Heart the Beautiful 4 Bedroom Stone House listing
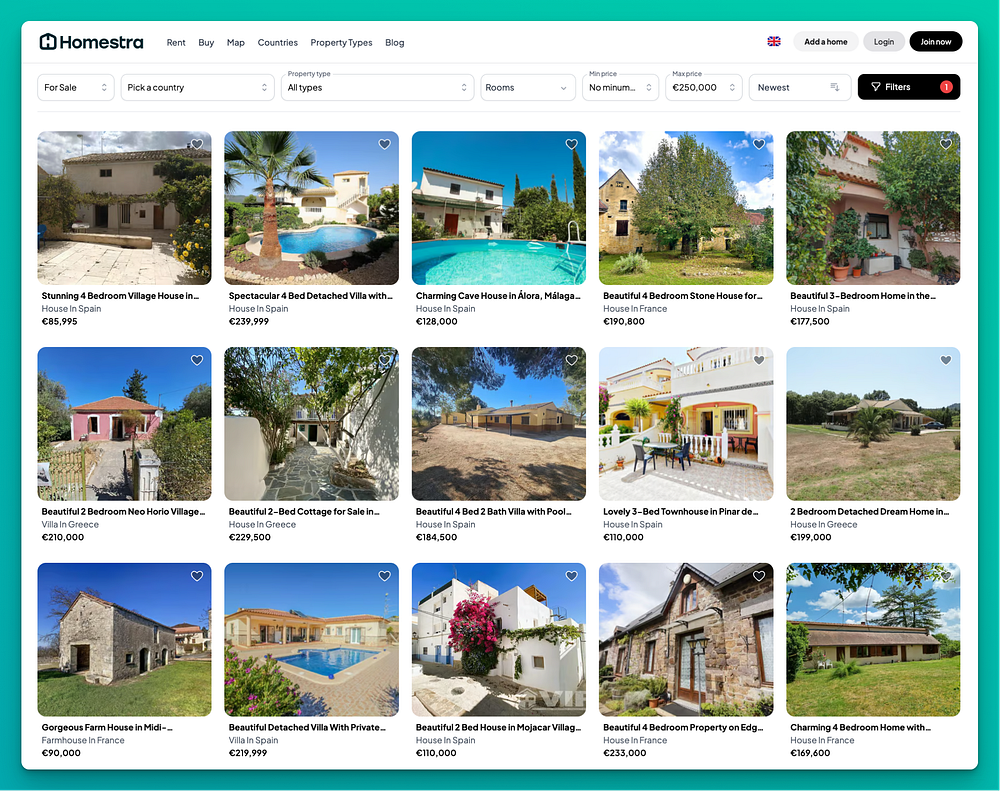 [759, 144]
